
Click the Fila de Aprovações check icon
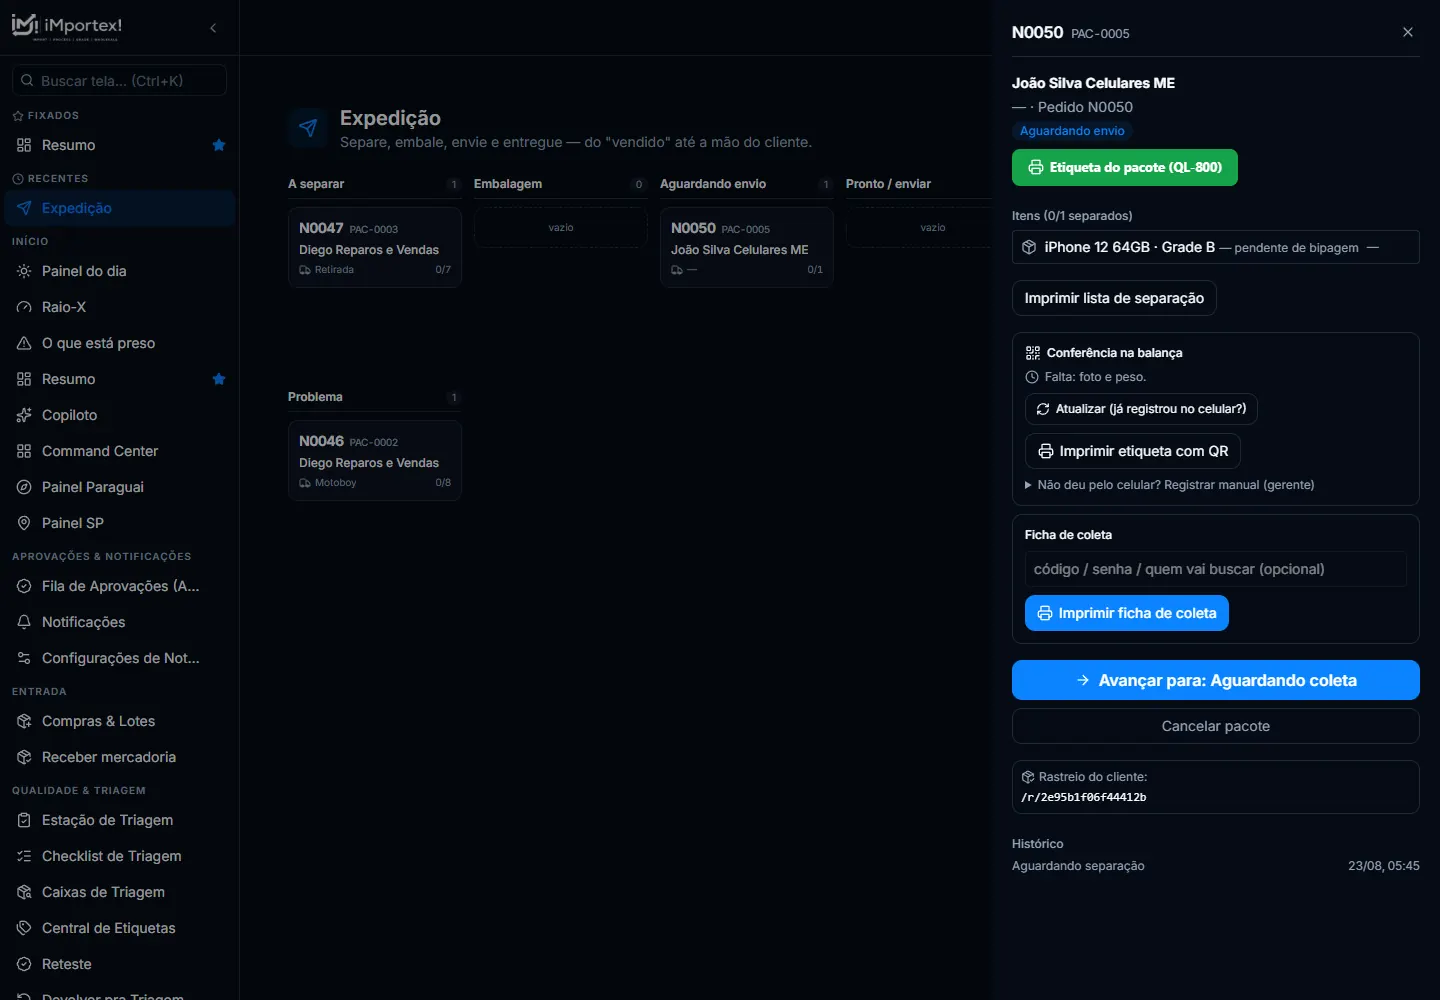click(24, 586)
